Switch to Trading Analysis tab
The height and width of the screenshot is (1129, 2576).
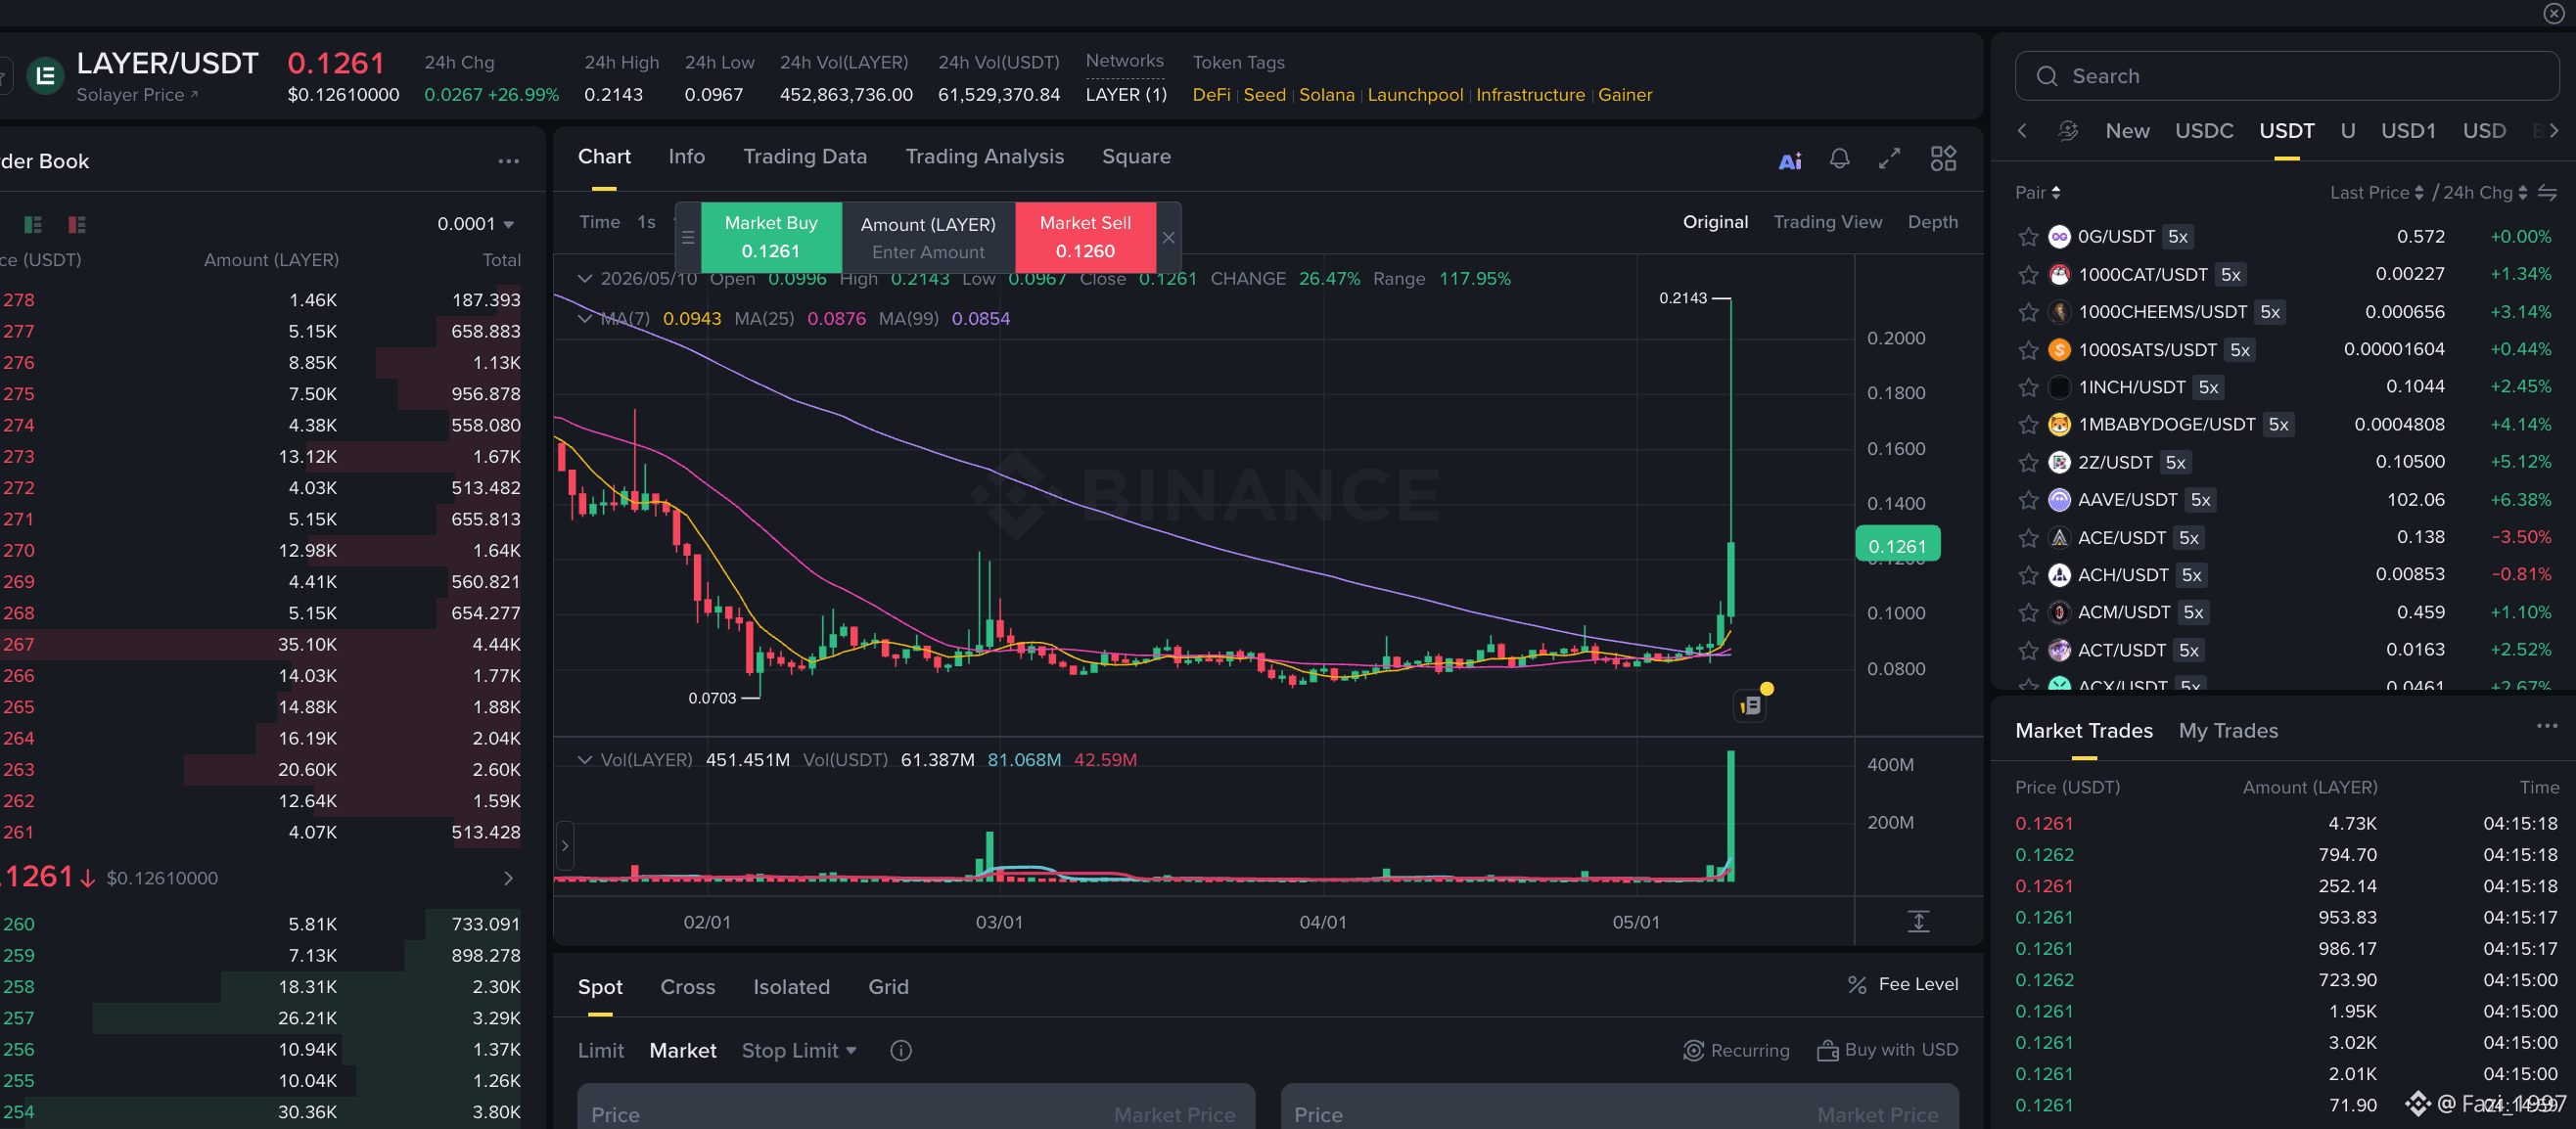(x=984, y=157)
